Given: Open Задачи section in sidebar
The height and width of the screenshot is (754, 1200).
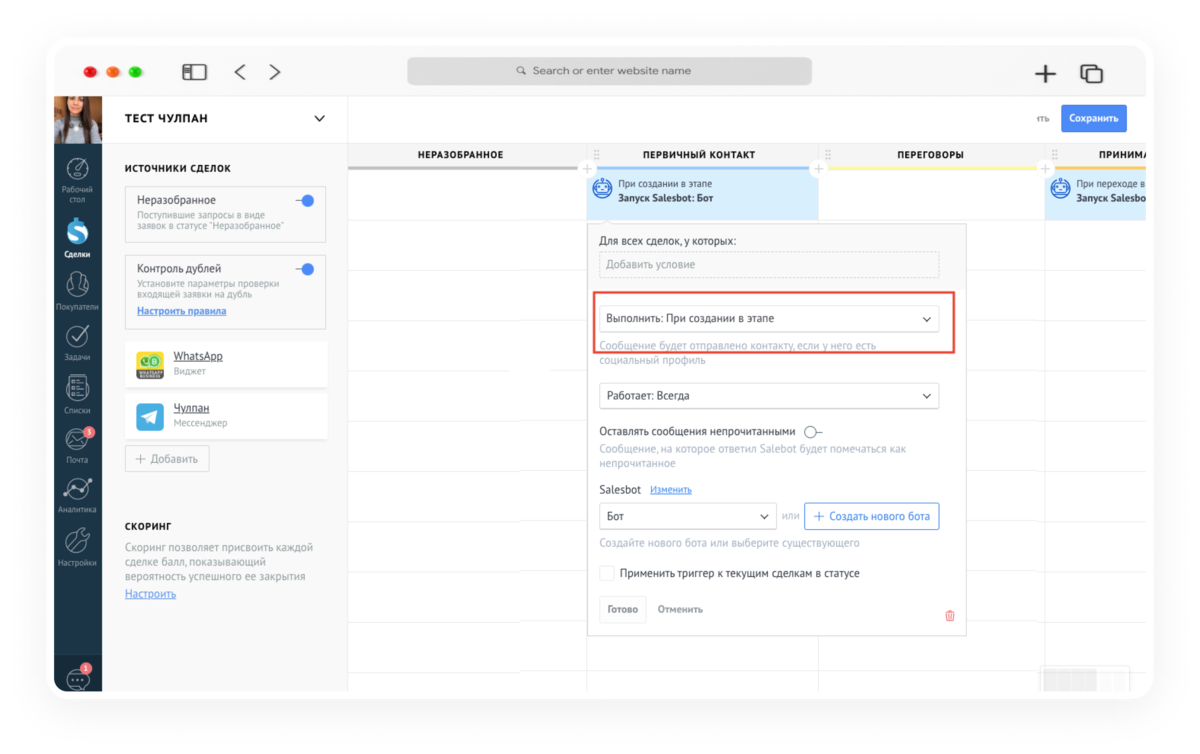Looking at the screenshot, I should 77,342.
